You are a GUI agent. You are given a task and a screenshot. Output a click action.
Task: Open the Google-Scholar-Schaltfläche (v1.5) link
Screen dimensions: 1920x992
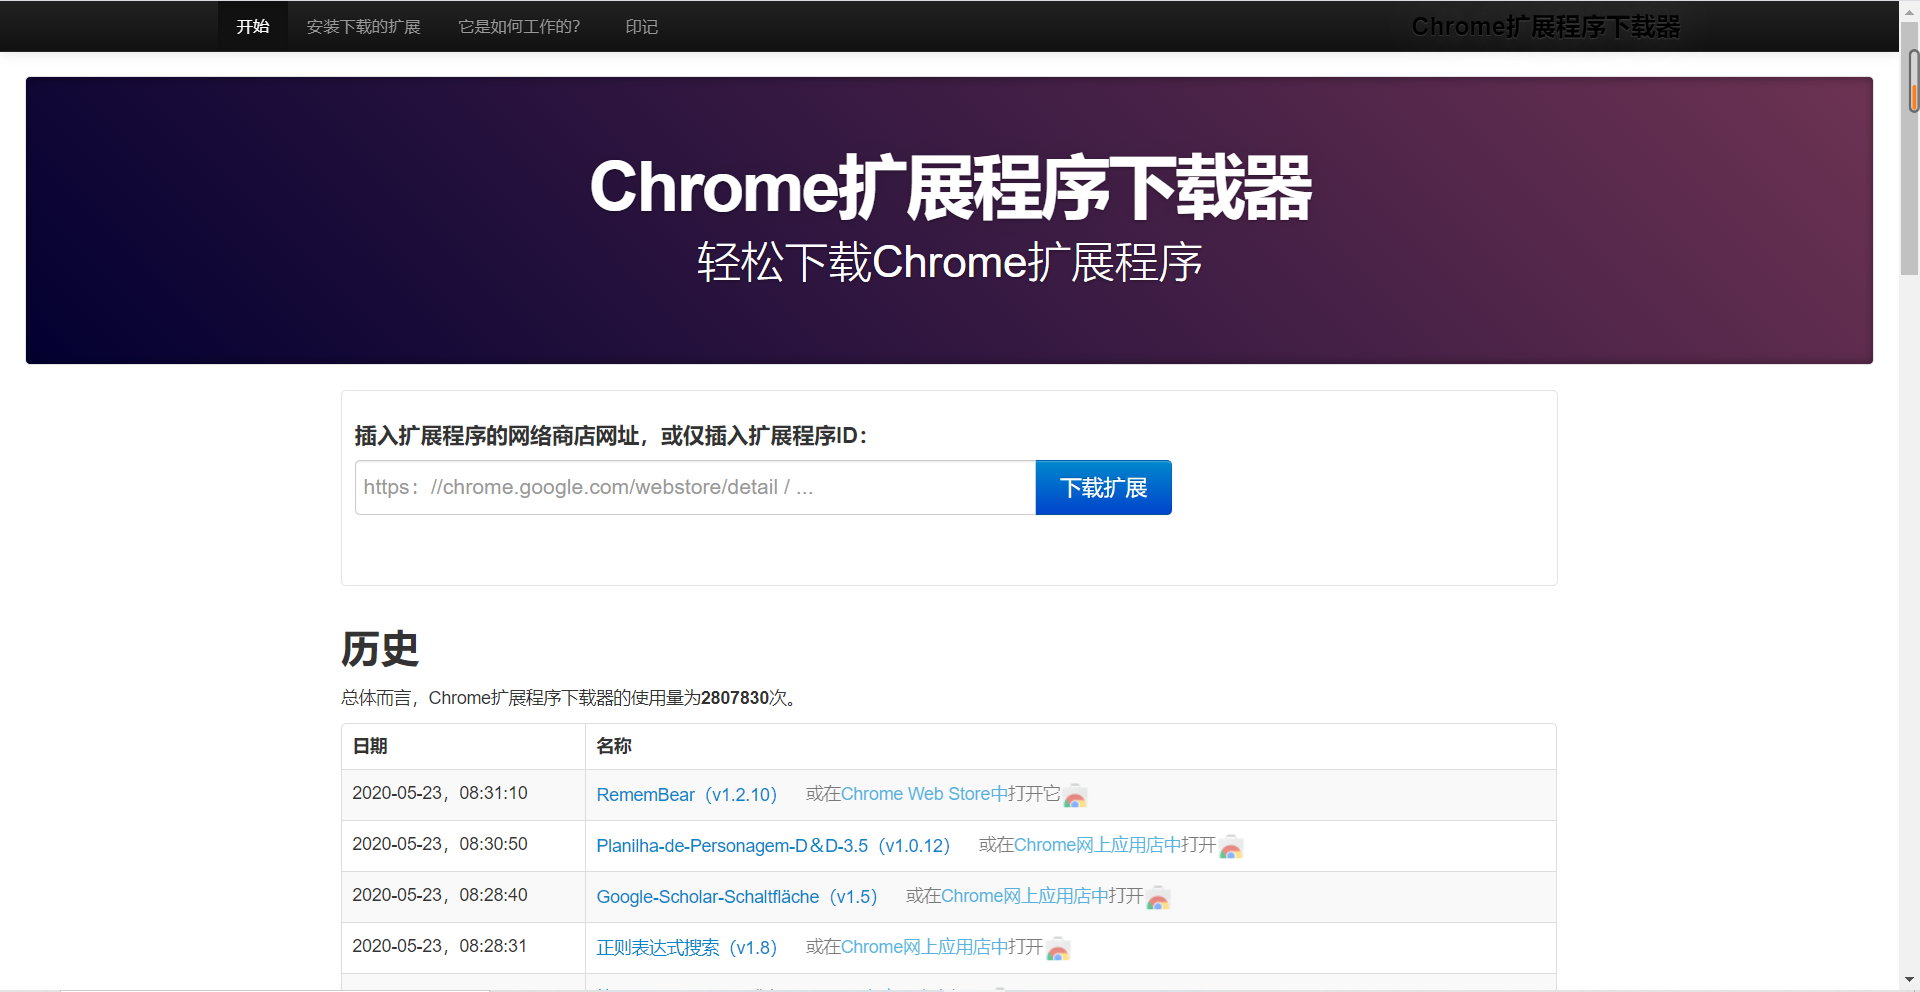(x=736, y=896)
